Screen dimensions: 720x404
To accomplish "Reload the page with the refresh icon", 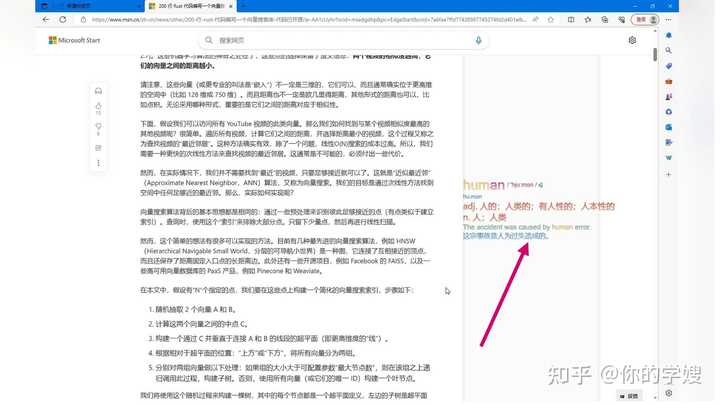I will tap(62, 19).
